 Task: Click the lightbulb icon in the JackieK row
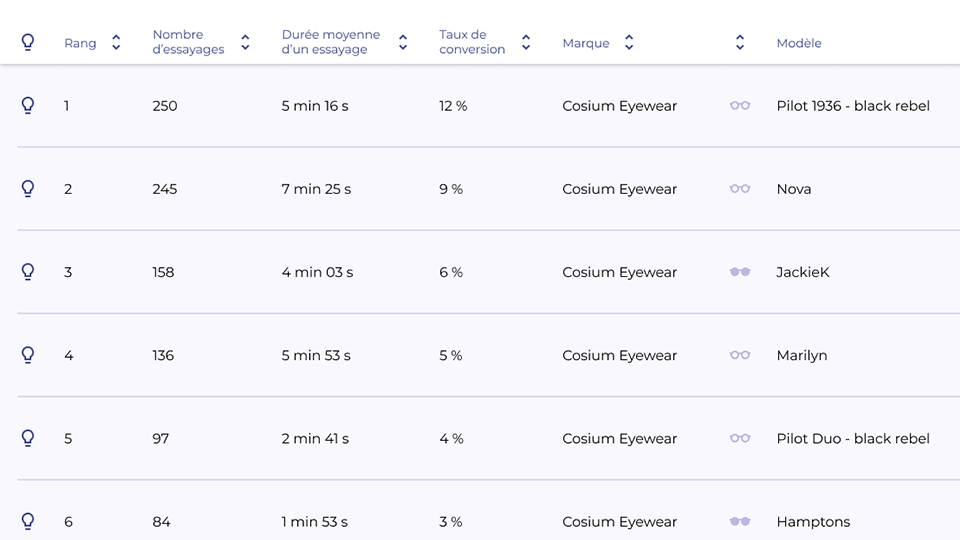28,272
